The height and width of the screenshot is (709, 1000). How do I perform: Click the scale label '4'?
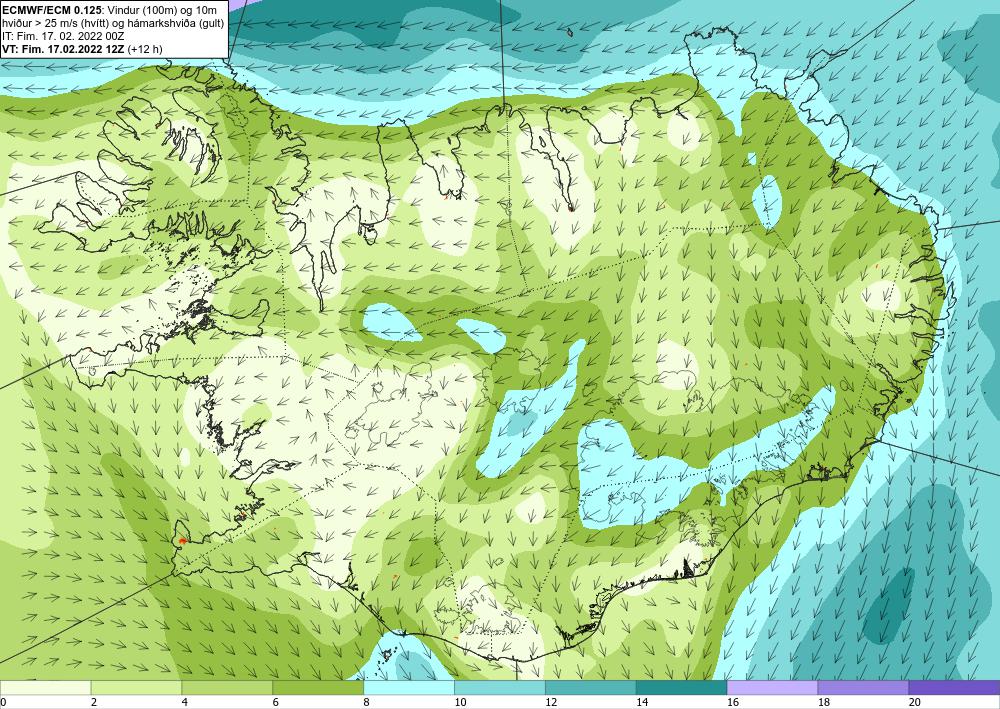tap(184, 703)
